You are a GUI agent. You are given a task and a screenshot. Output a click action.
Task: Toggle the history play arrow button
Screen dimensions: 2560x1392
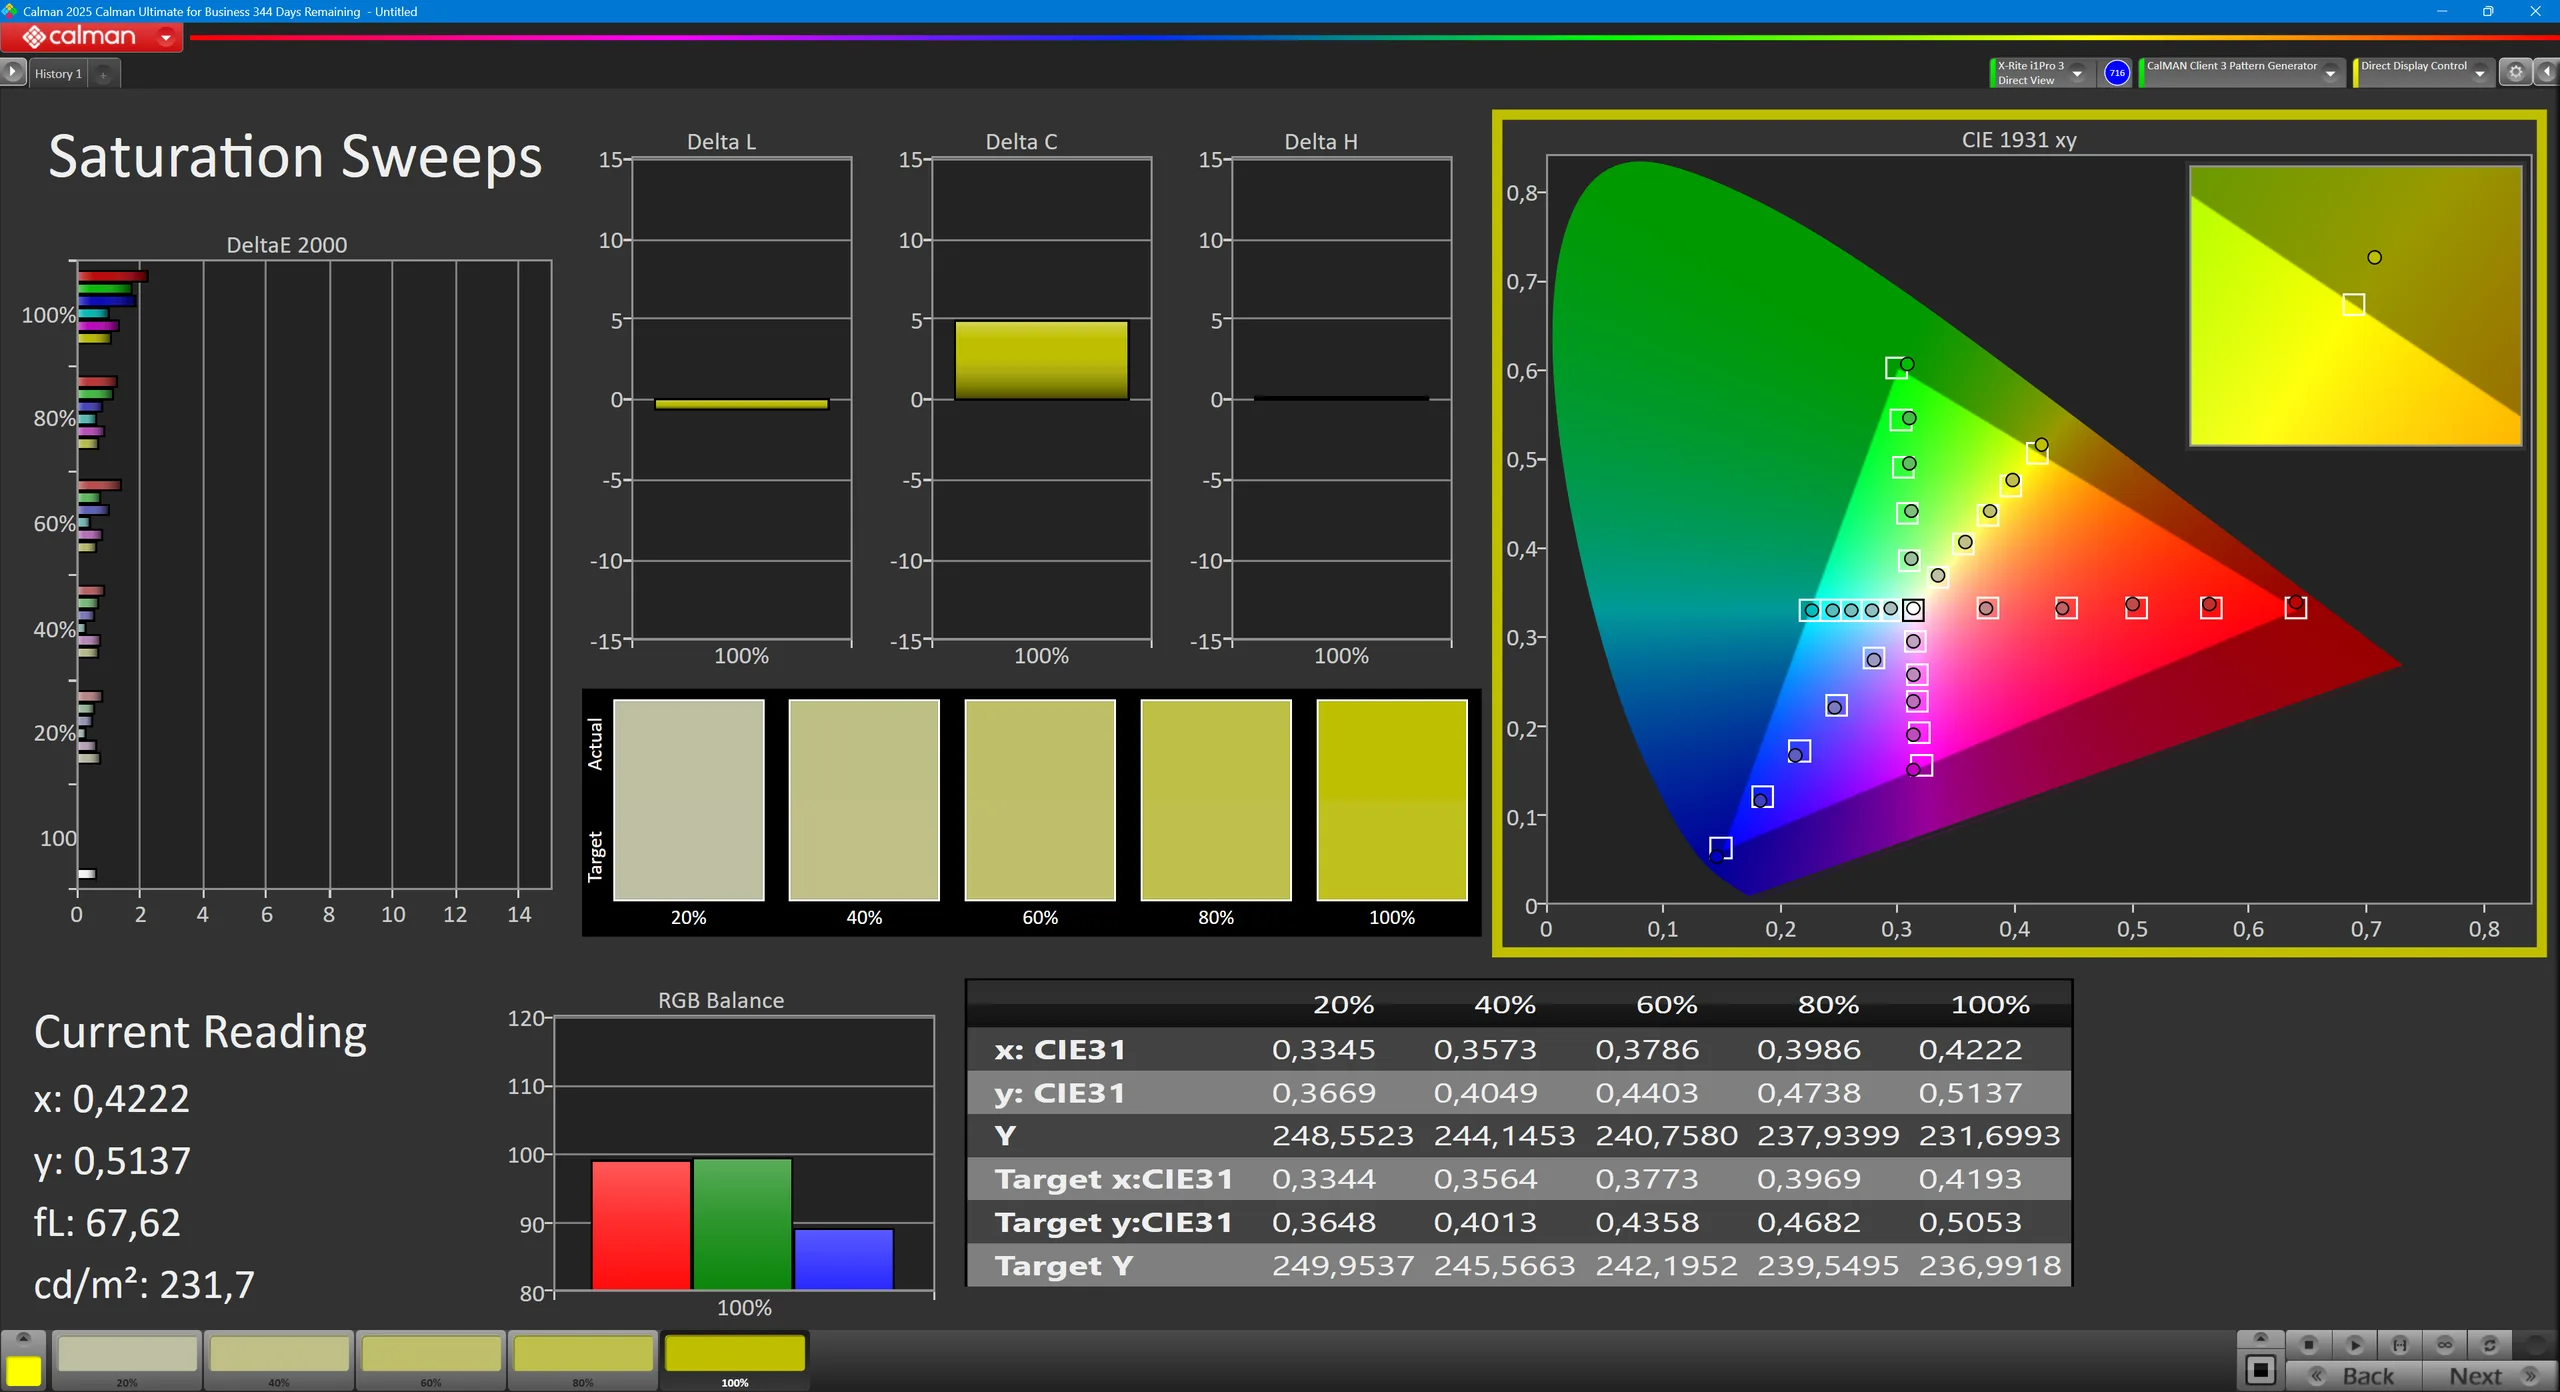[12, 73]
